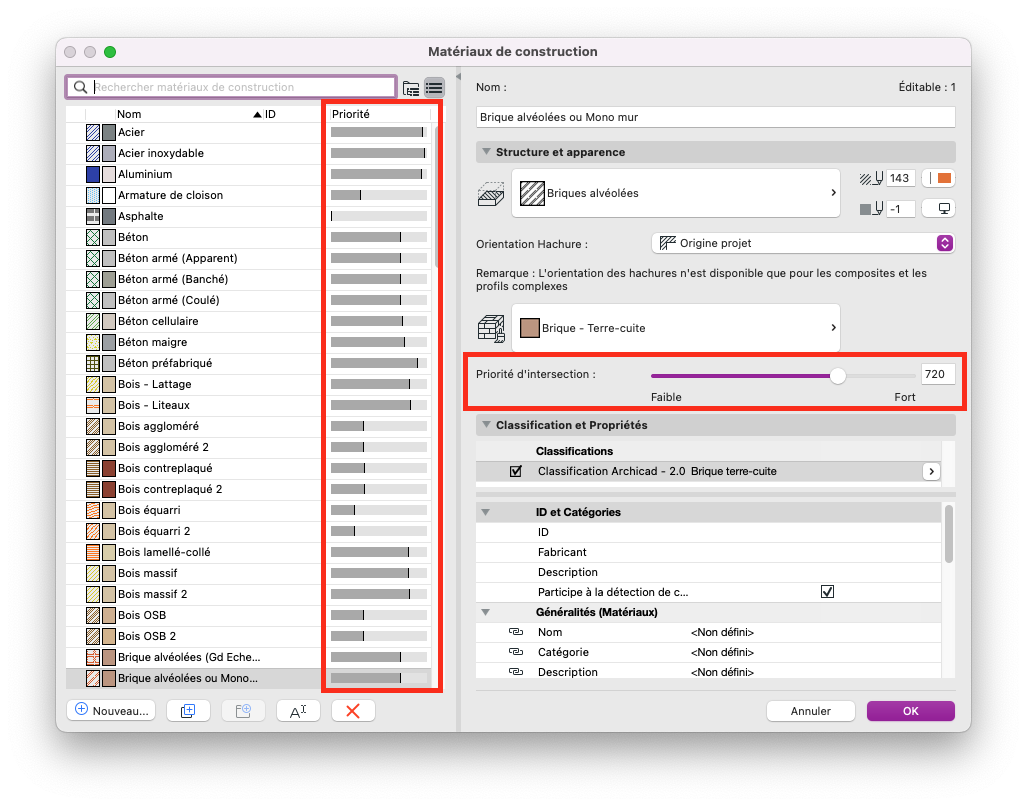The width and height of the screenshot is (1027, 806).
Task: Click Béton préfabriqué grid fill icon
Action: click(93, 363)
